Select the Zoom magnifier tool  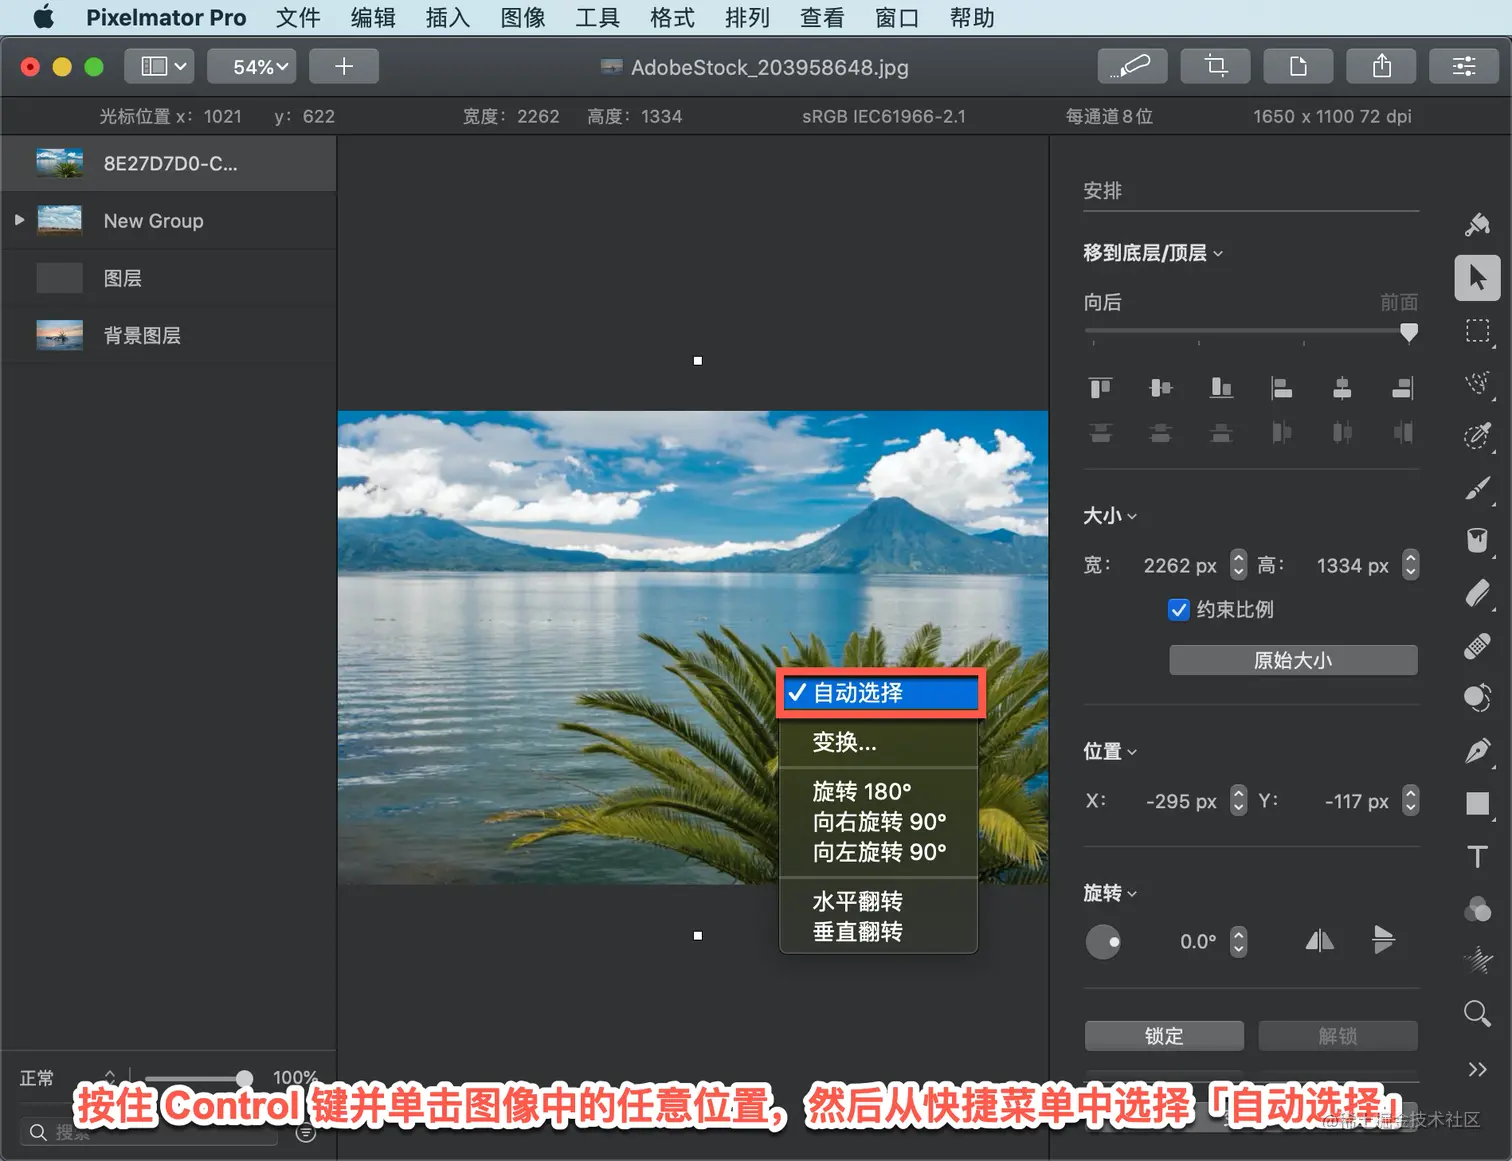coord(1477,1014)
